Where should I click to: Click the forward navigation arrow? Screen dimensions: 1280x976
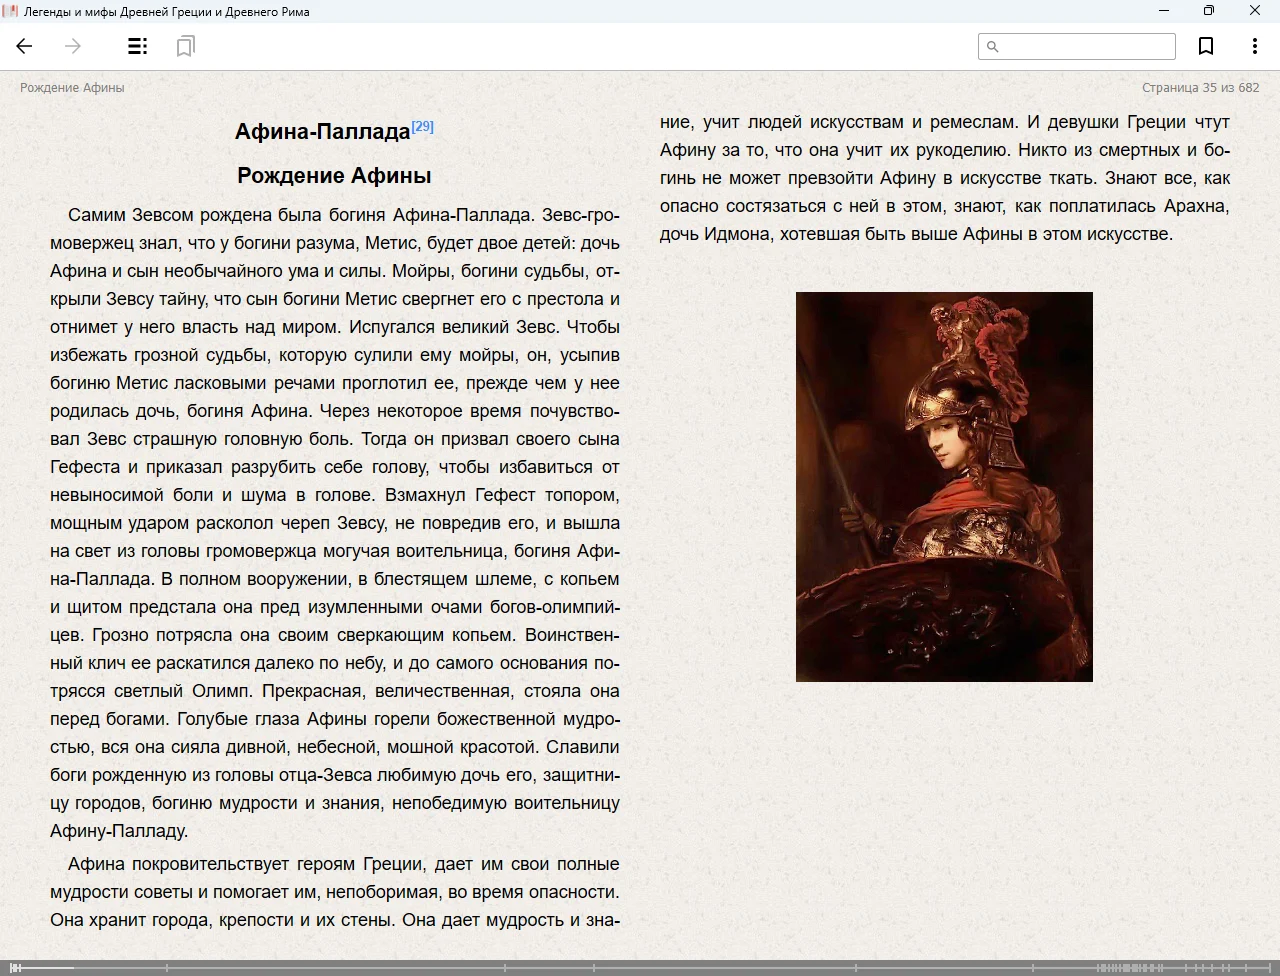(x=73, y=46)
